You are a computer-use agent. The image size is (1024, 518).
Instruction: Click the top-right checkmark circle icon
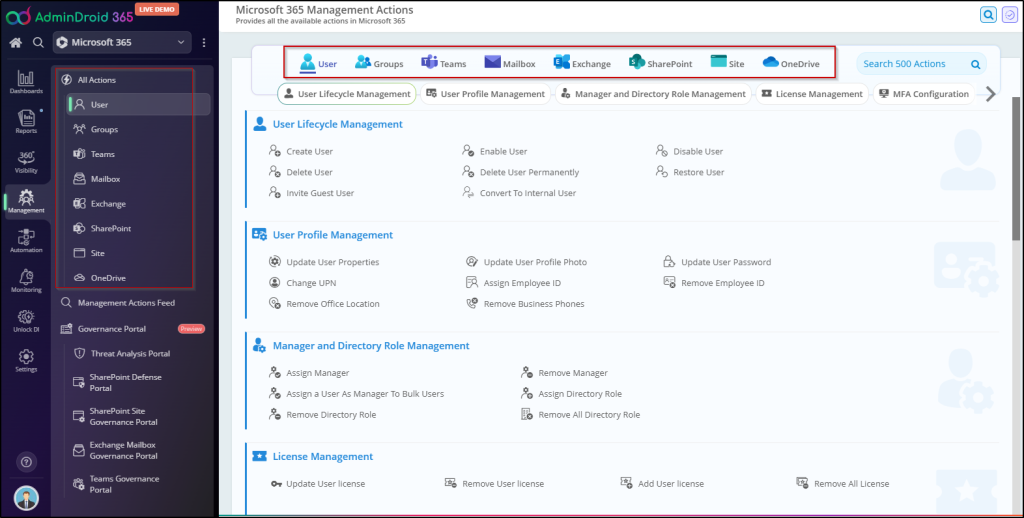coord(1010,14)
